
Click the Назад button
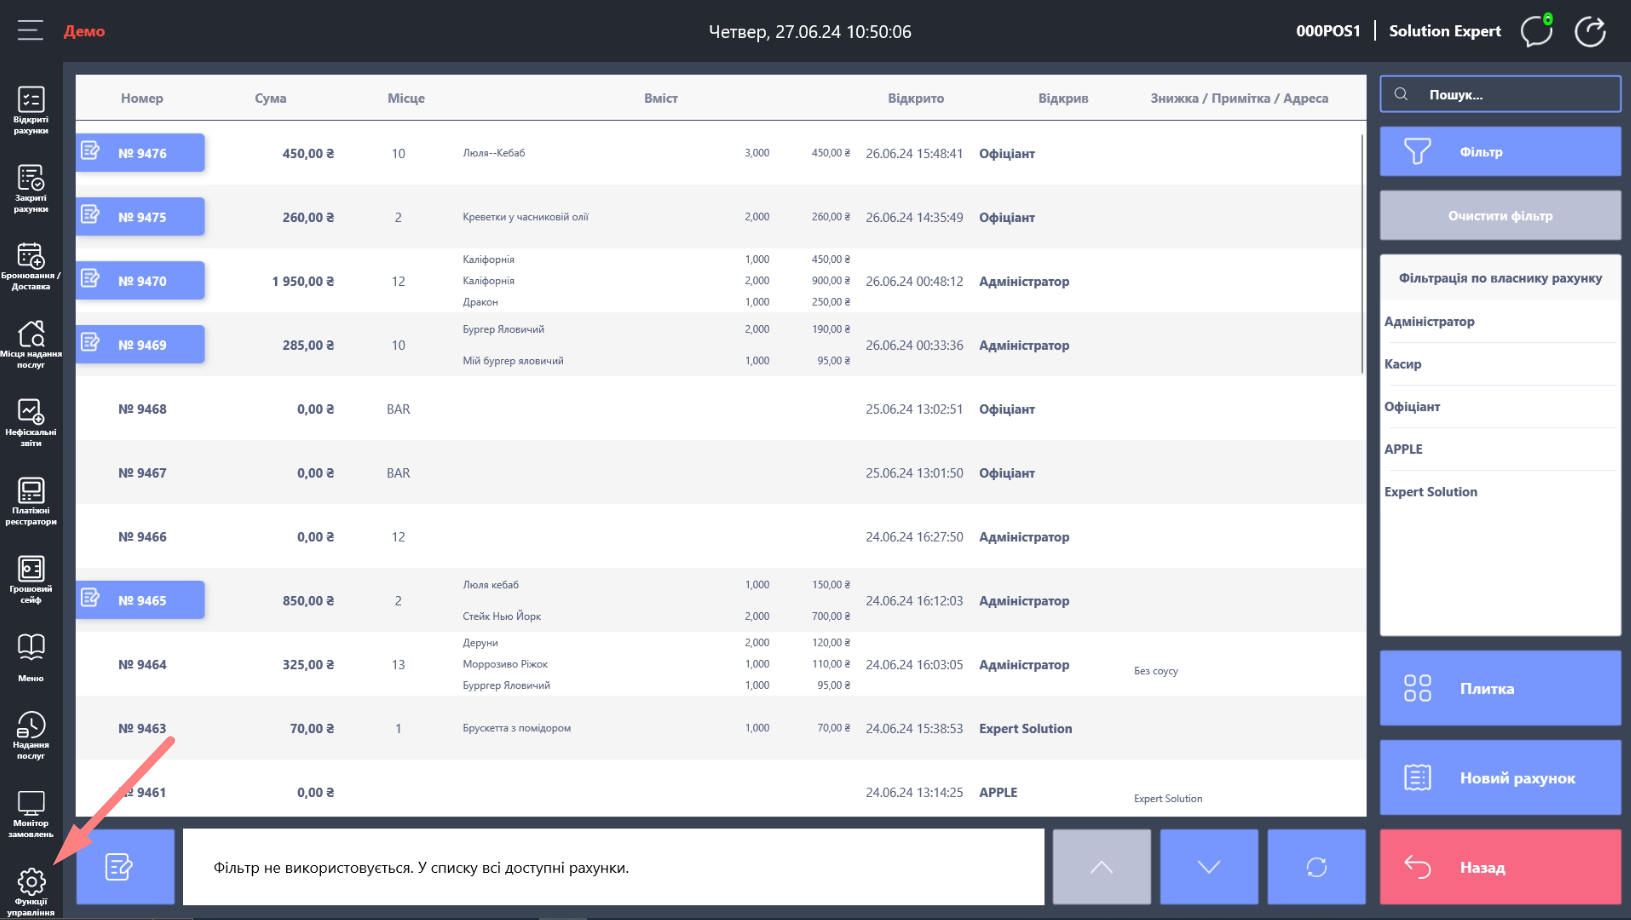(1500, 867)
